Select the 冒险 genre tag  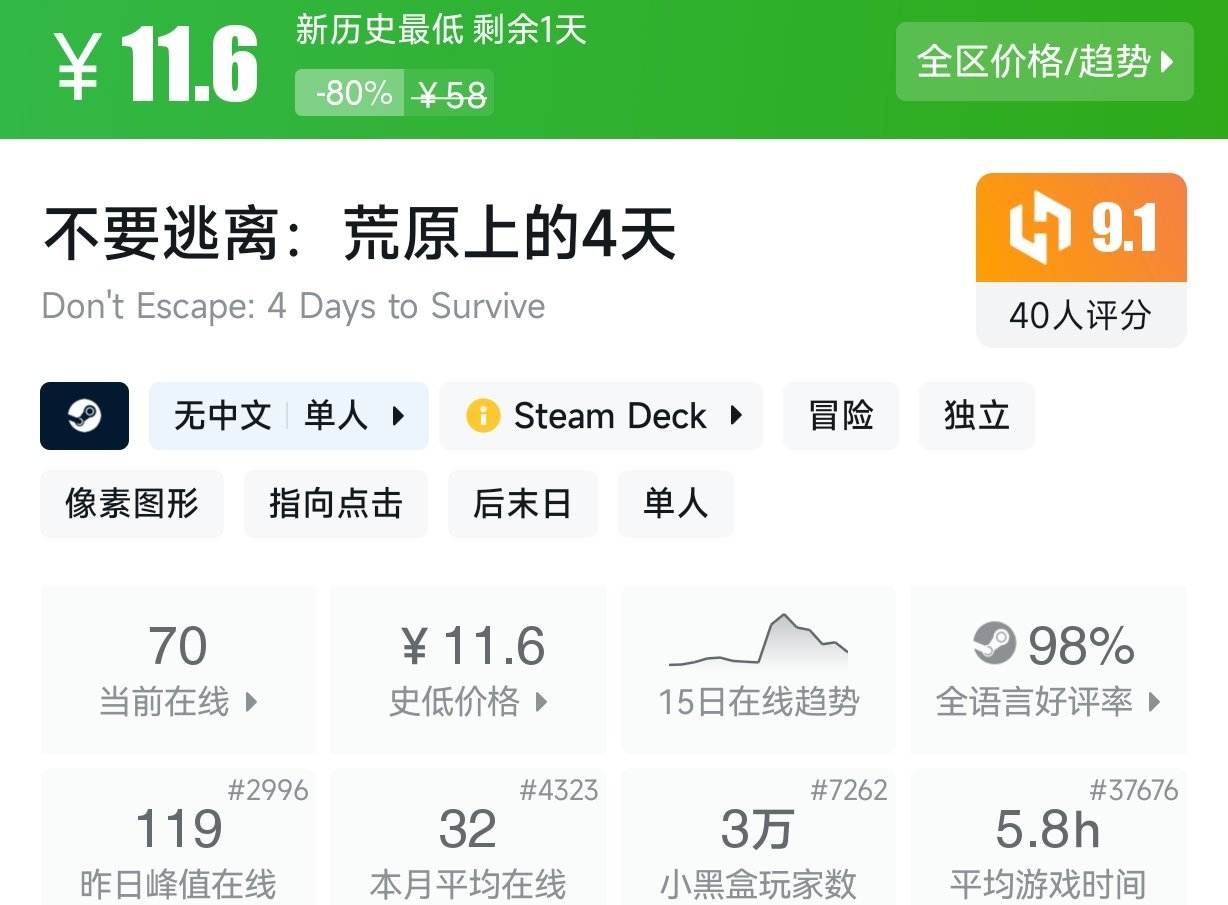[x=841, y=416]
